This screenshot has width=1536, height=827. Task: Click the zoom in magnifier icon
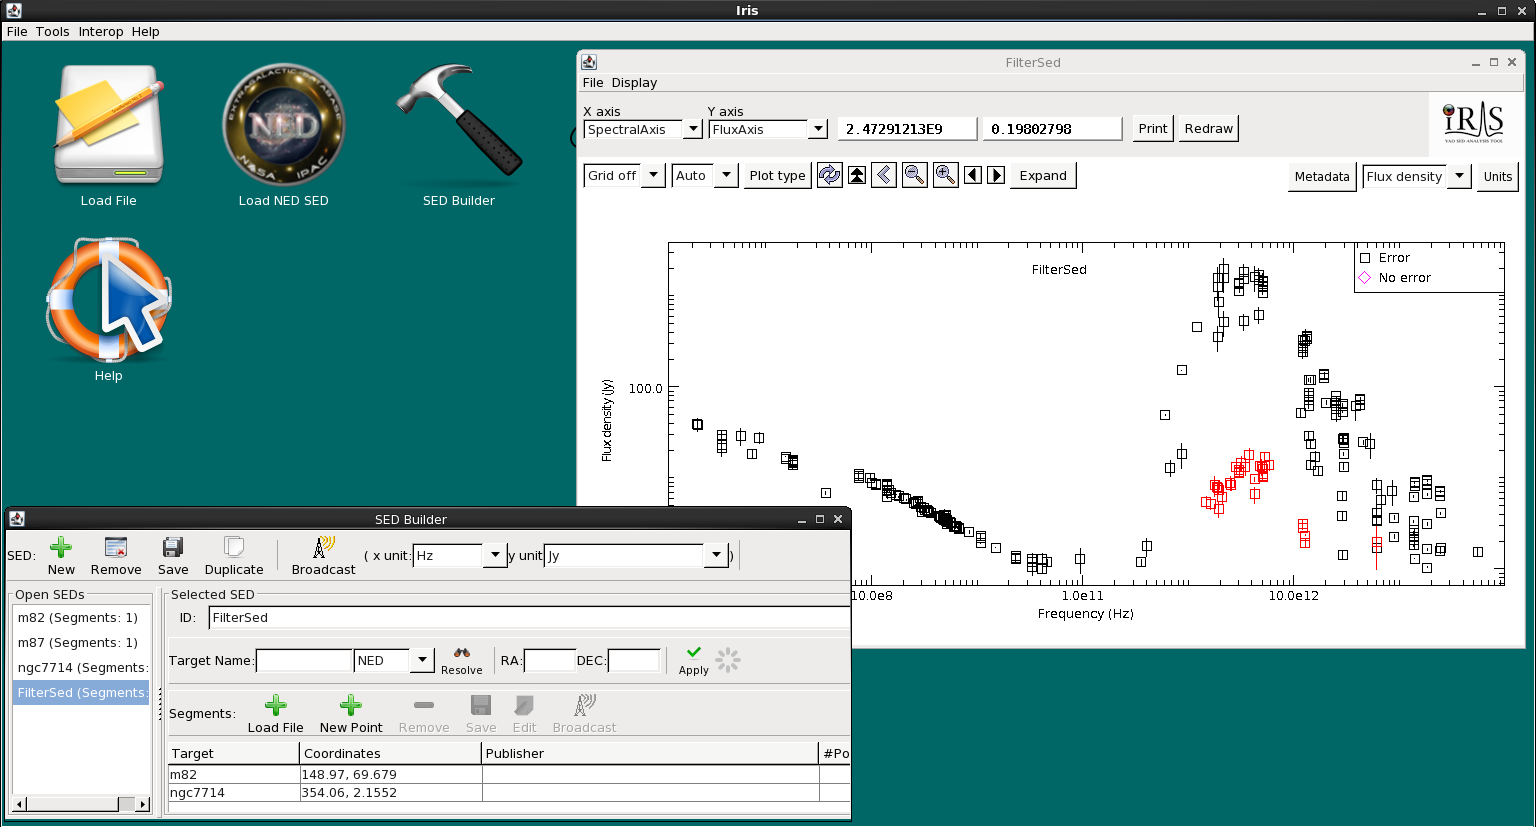point(945,175)
